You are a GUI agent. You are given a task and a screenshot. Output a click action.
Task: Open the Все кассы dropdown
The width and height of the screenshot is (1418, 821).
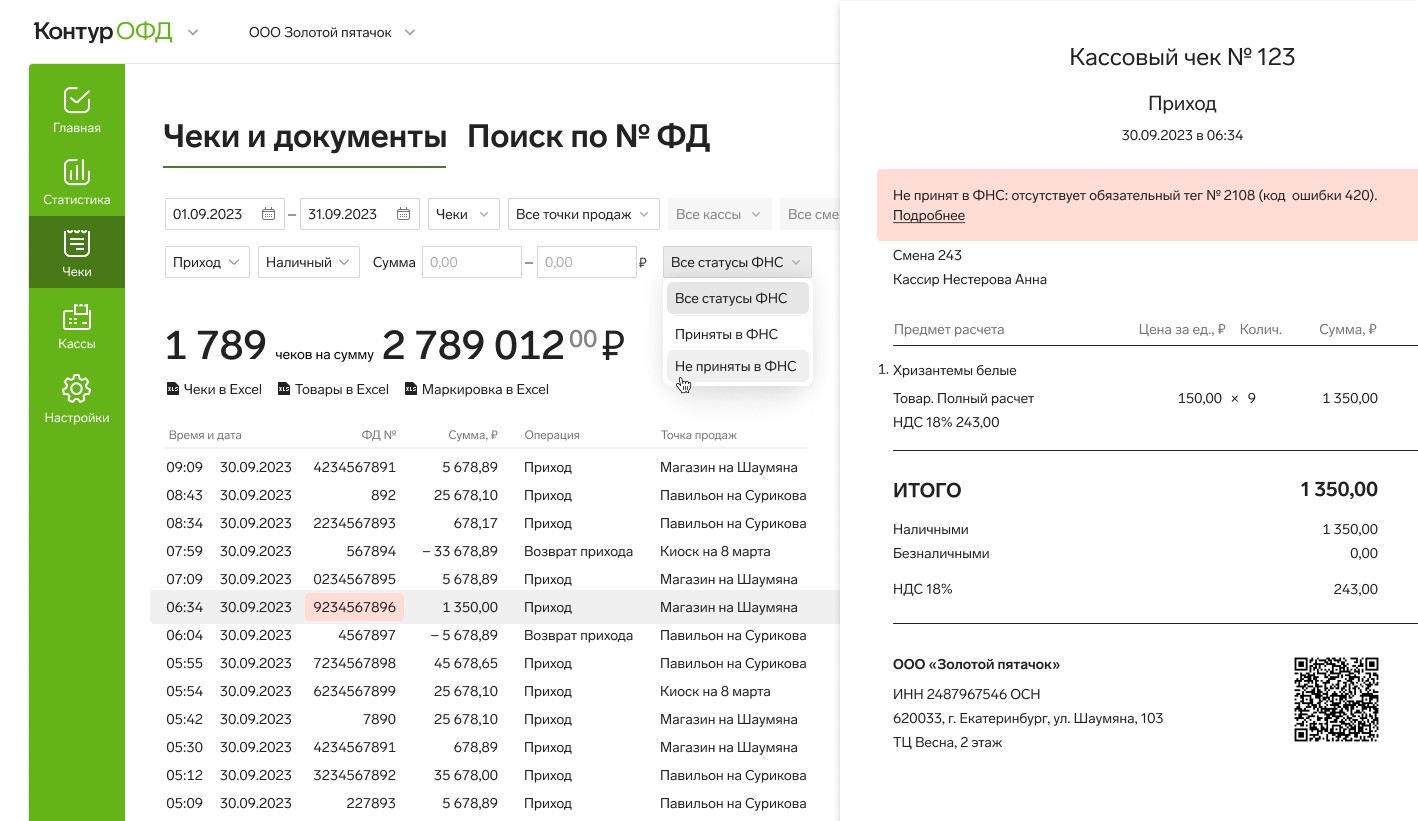pyautogui.click(x=720, y=214)
